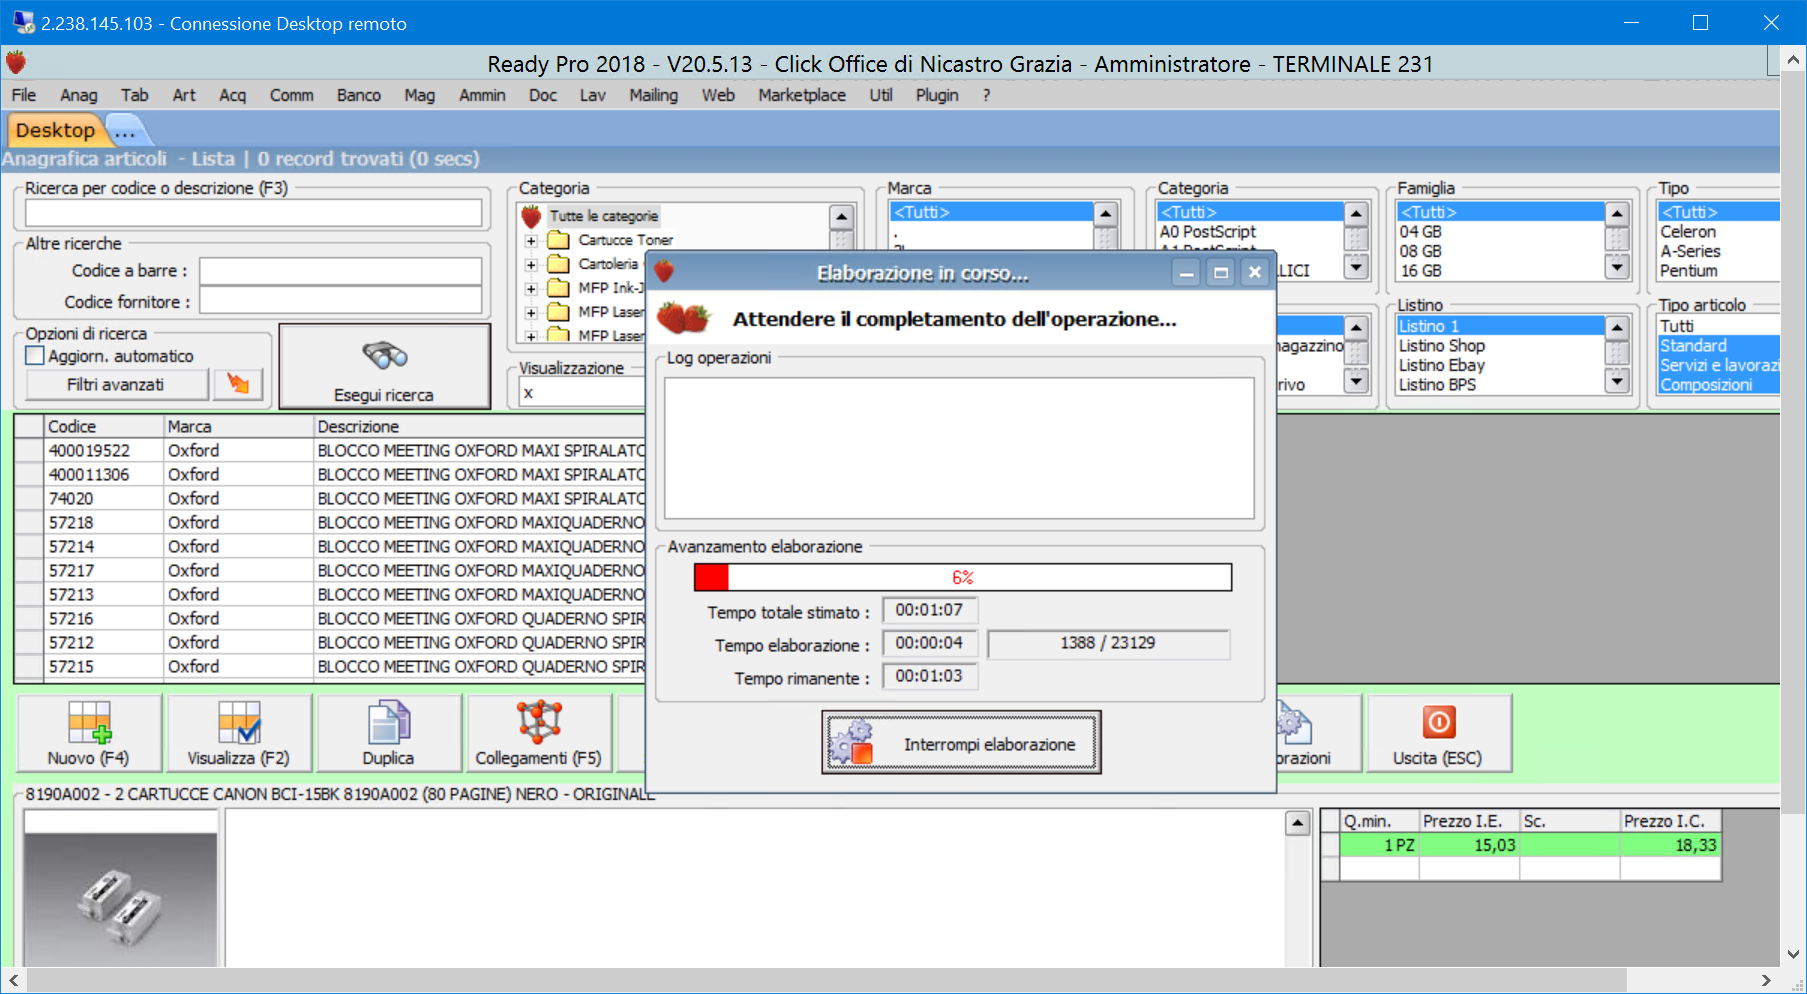
Task: Click the Ricerca per codice o descrizione field
Action: tap(253, 213)
